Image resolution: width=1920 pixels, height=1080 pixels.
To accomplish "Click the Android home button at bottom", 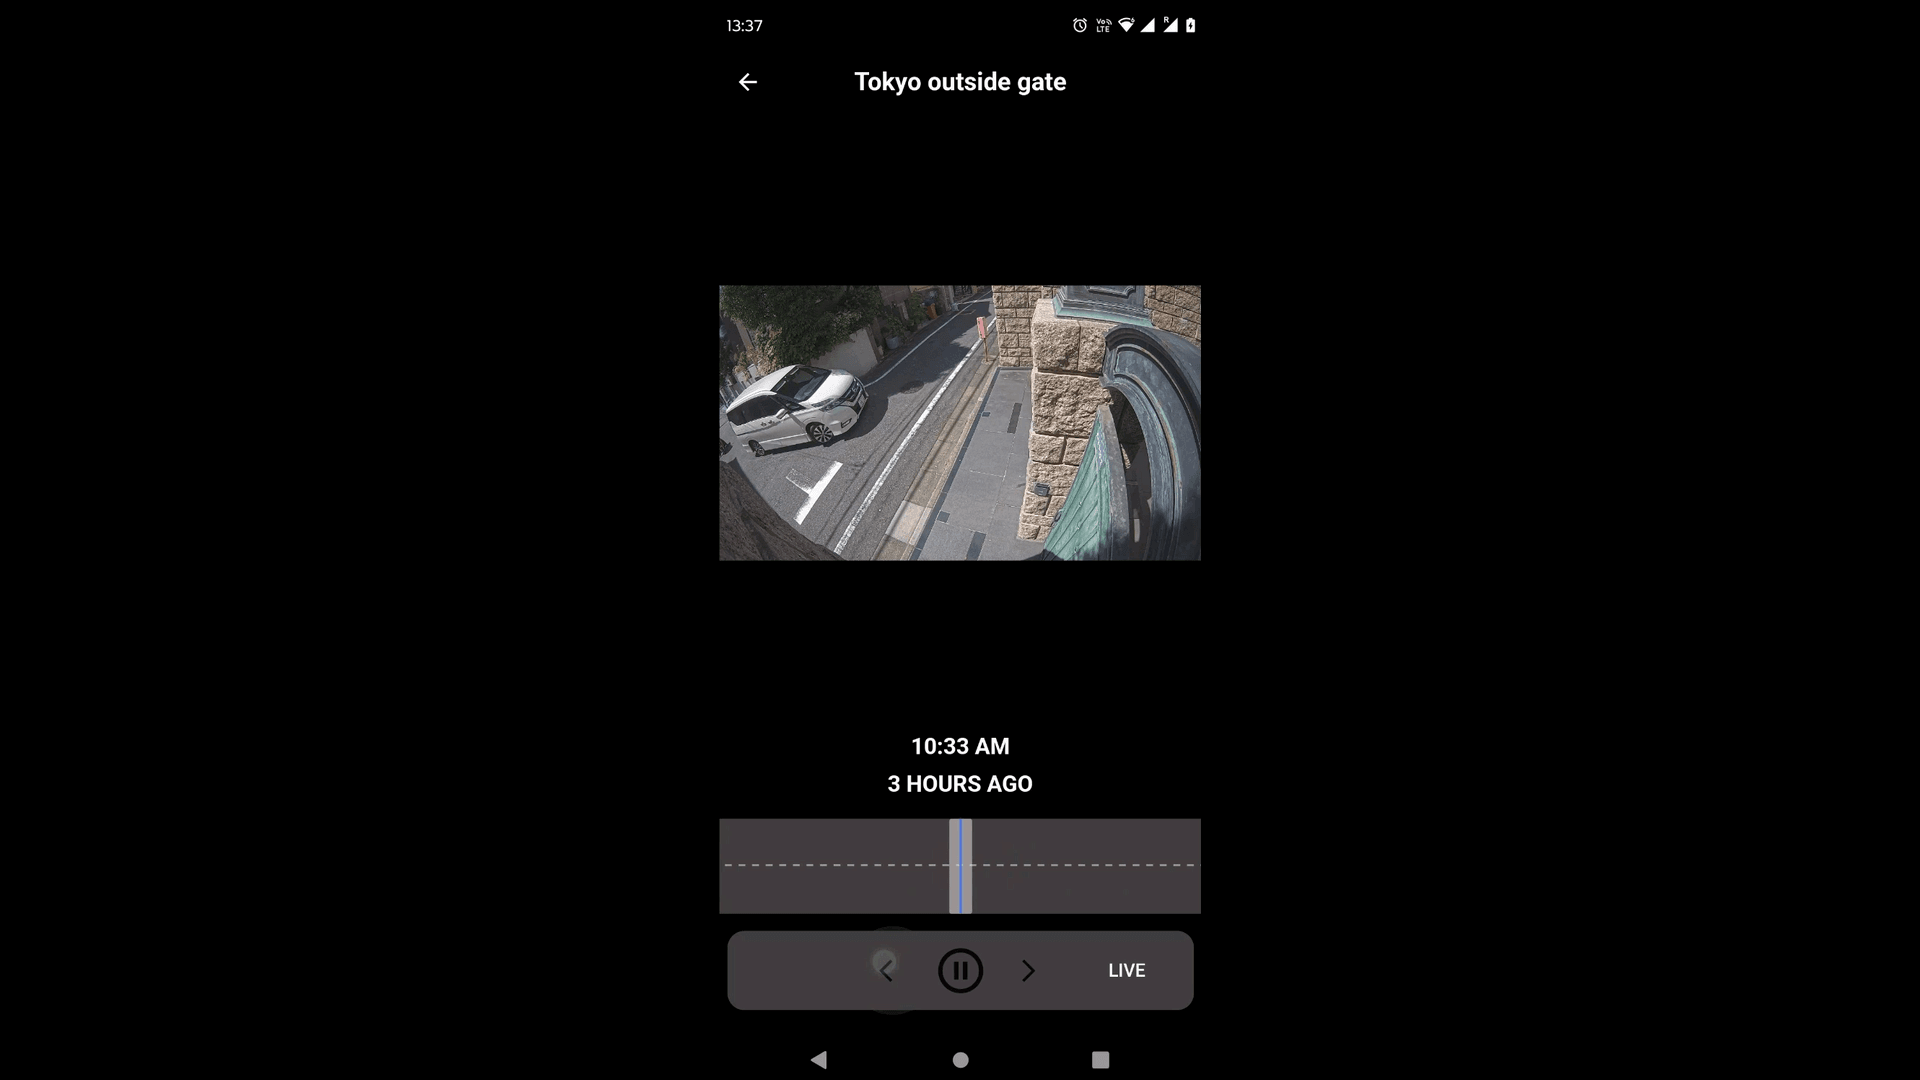I will pos(960,1059).
